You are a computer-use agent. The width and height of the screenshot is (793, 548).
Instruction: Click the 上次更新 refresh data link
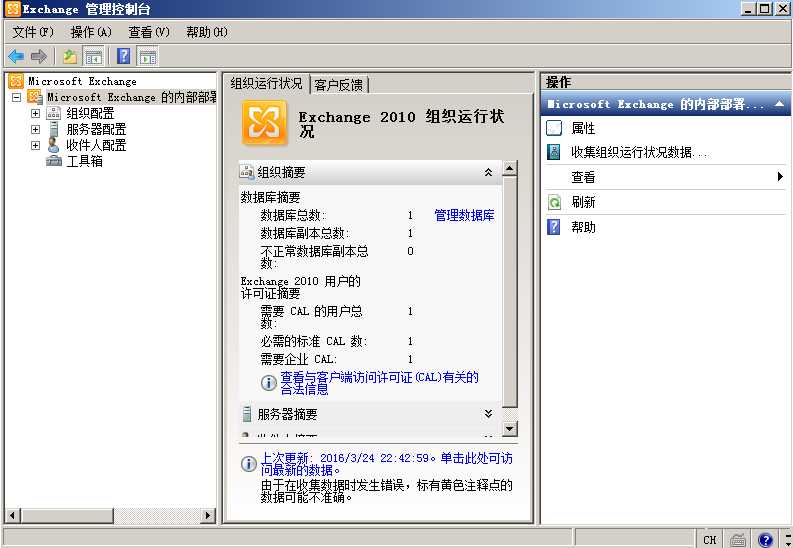click(x=386, y=464)
